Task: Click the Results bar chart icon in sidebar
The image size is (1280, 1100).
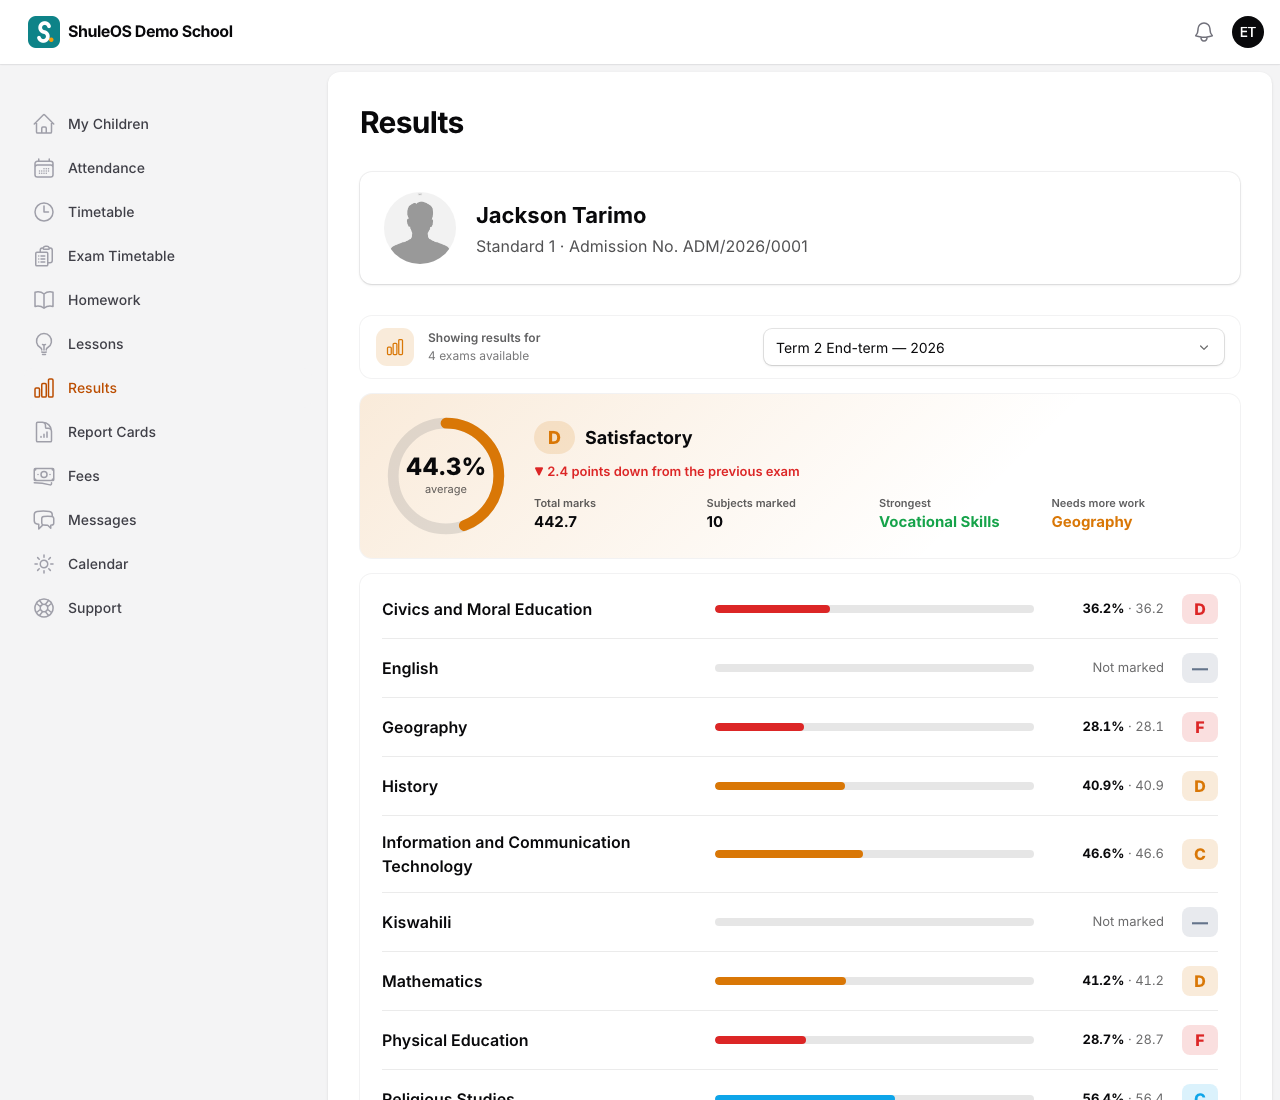Action: tap(44, 388)
